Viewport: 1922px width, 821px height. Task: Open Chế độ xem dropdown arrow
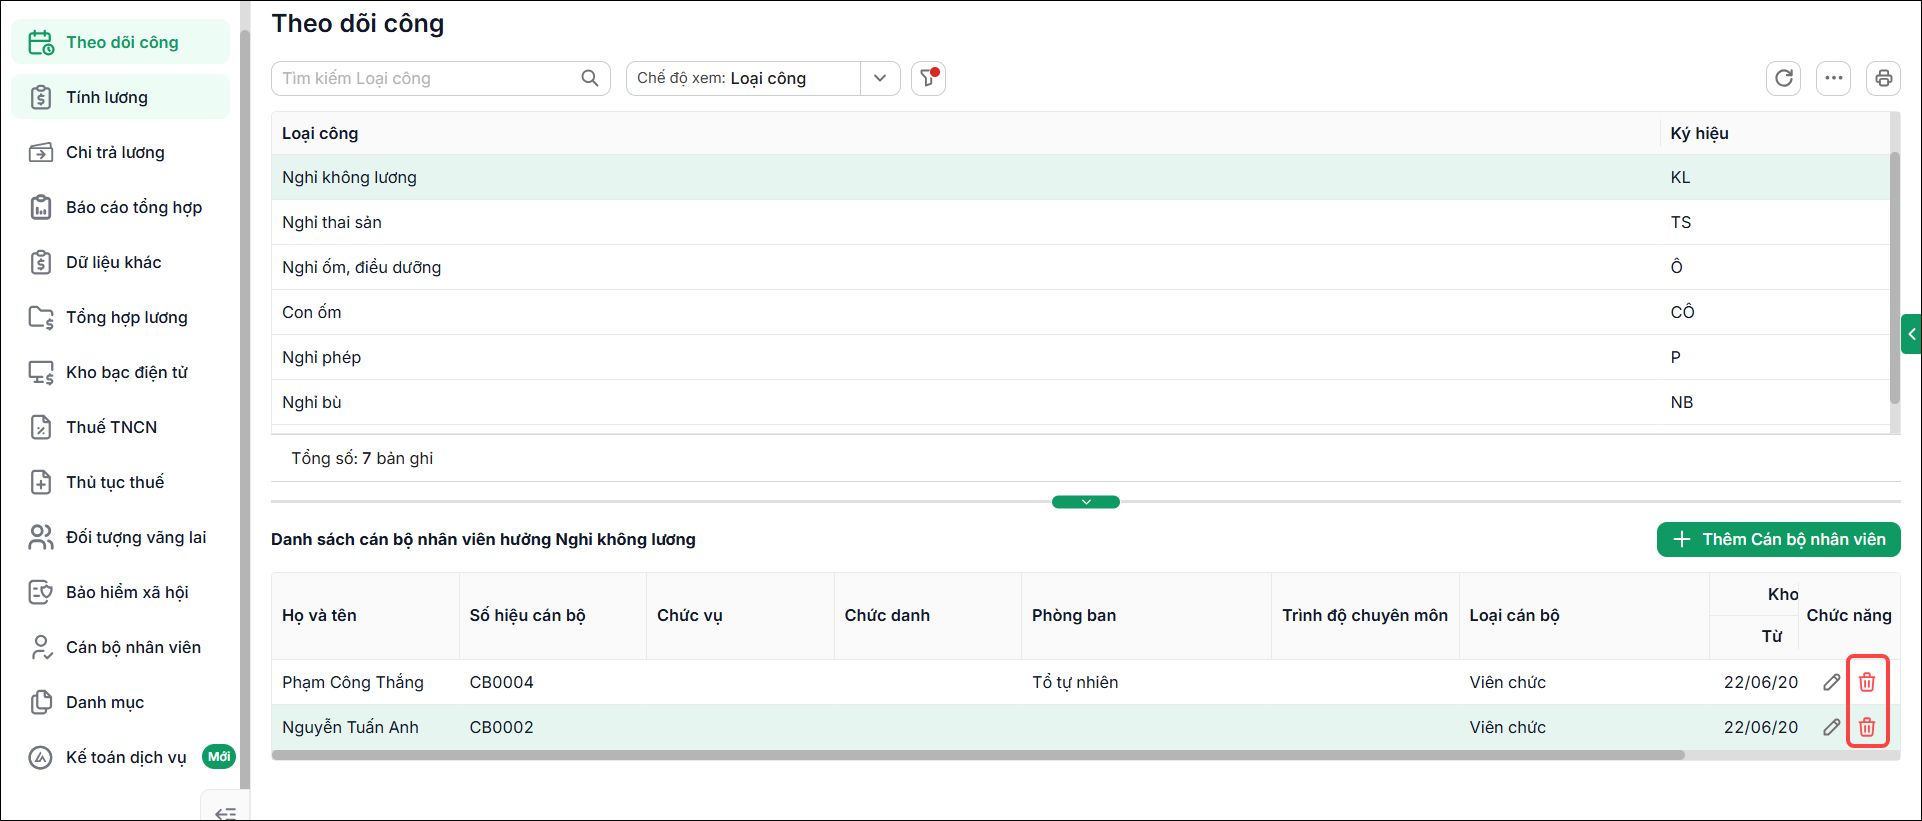(880, 78)
